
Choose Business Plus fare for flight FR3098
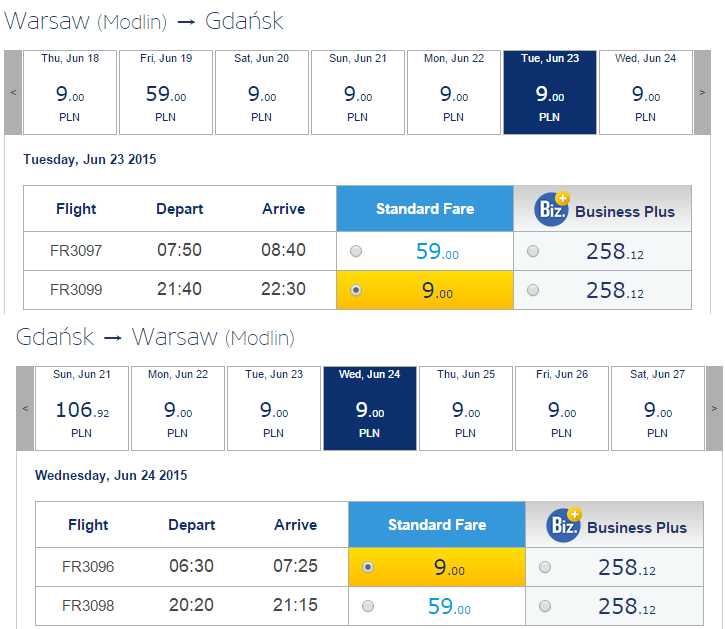point(545,606)
